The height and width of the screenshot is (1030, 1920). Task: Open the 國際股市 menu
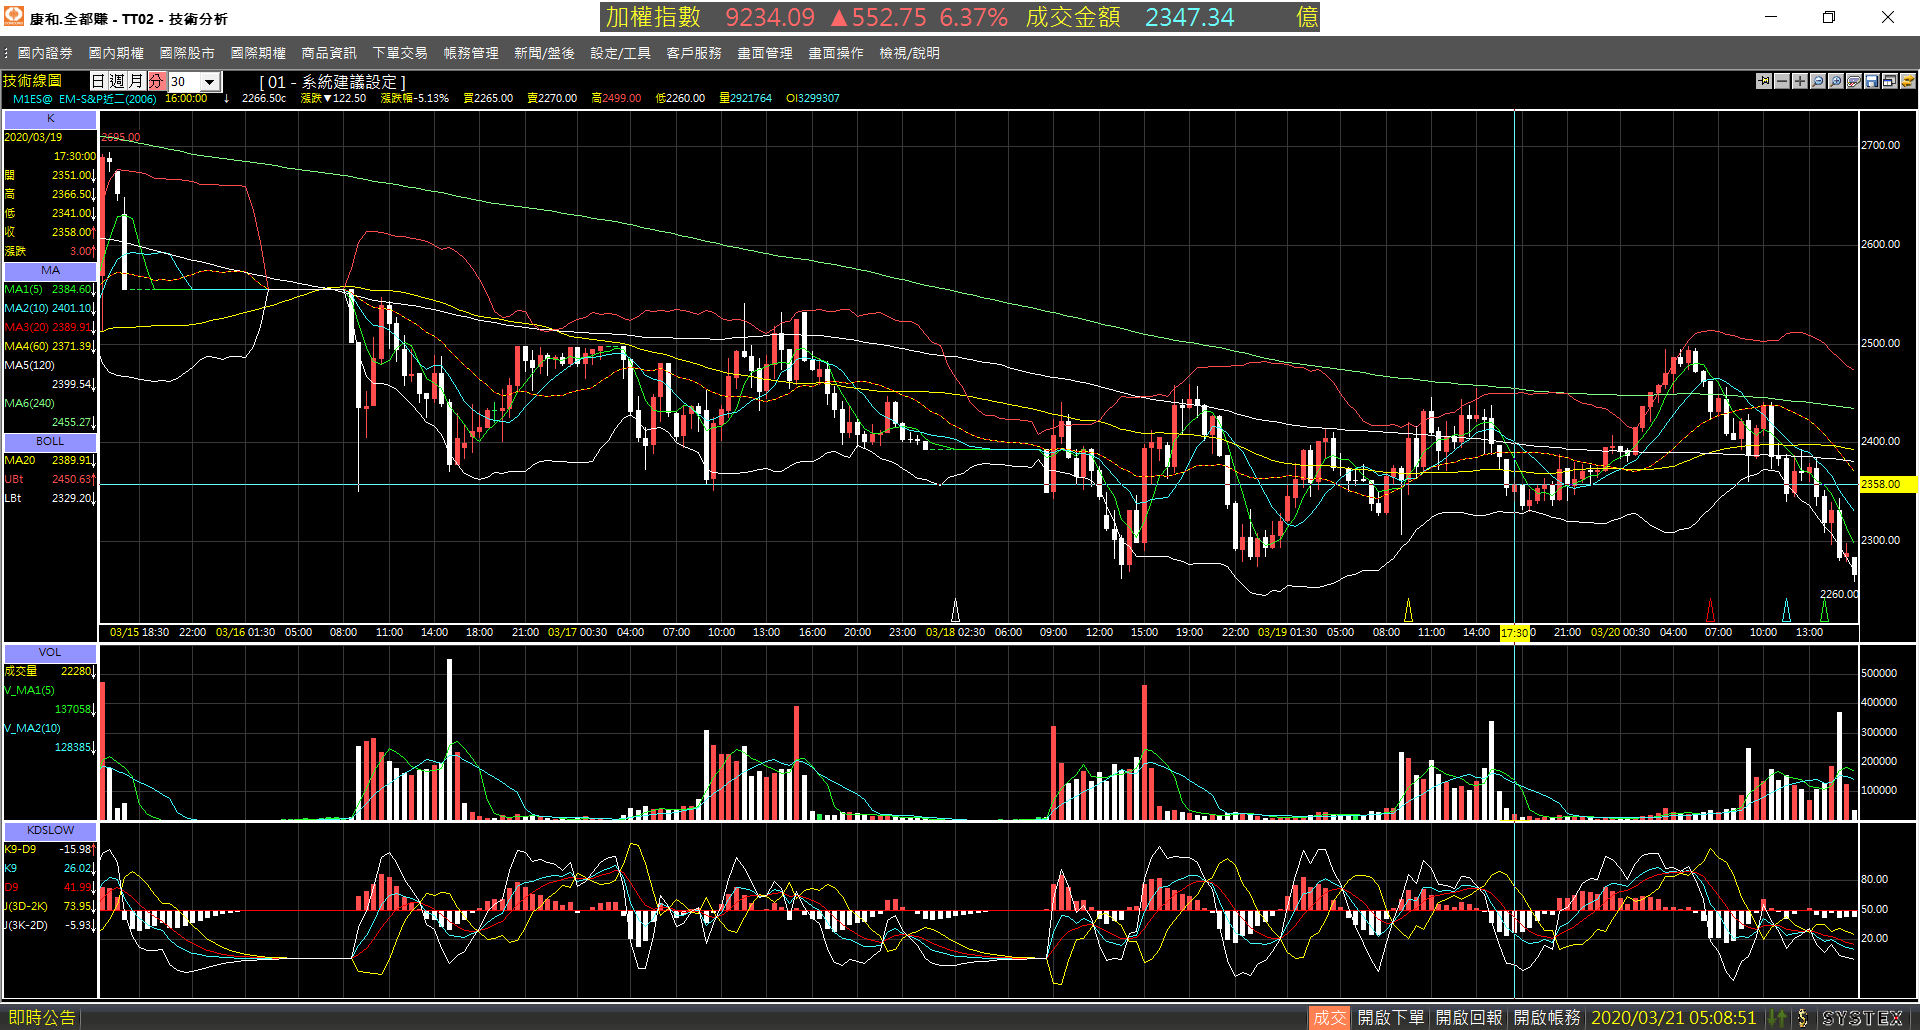[x=187, y=53]
